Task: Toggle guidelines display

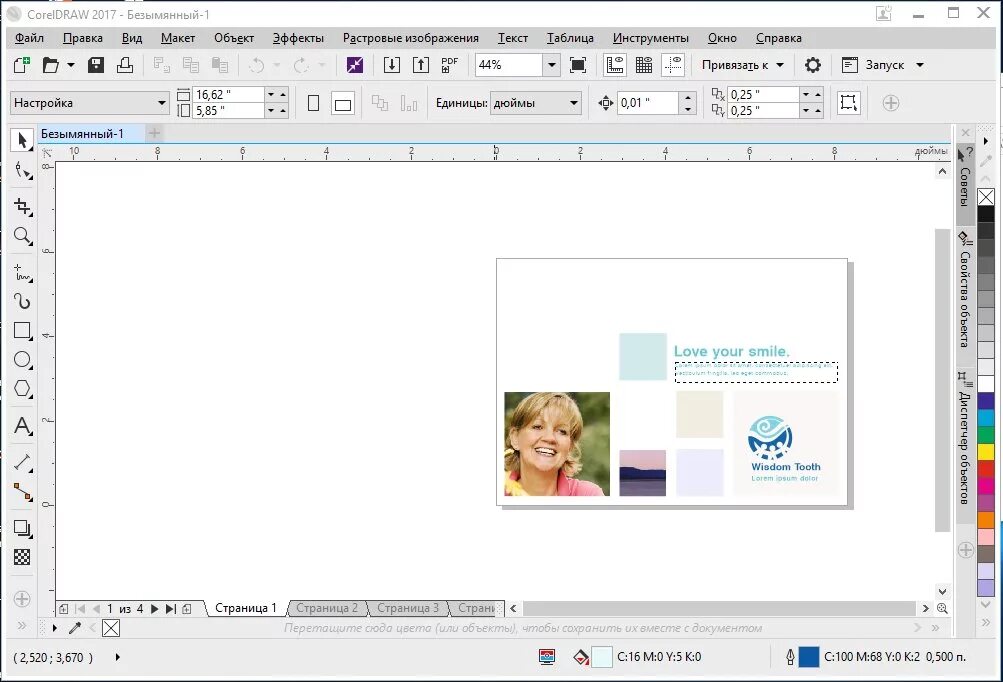Action: [x=673, y=65]
